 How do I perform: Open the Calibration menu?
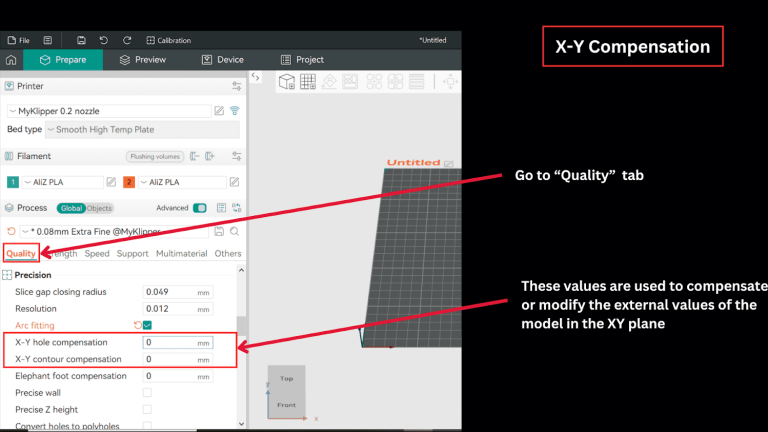168,40
